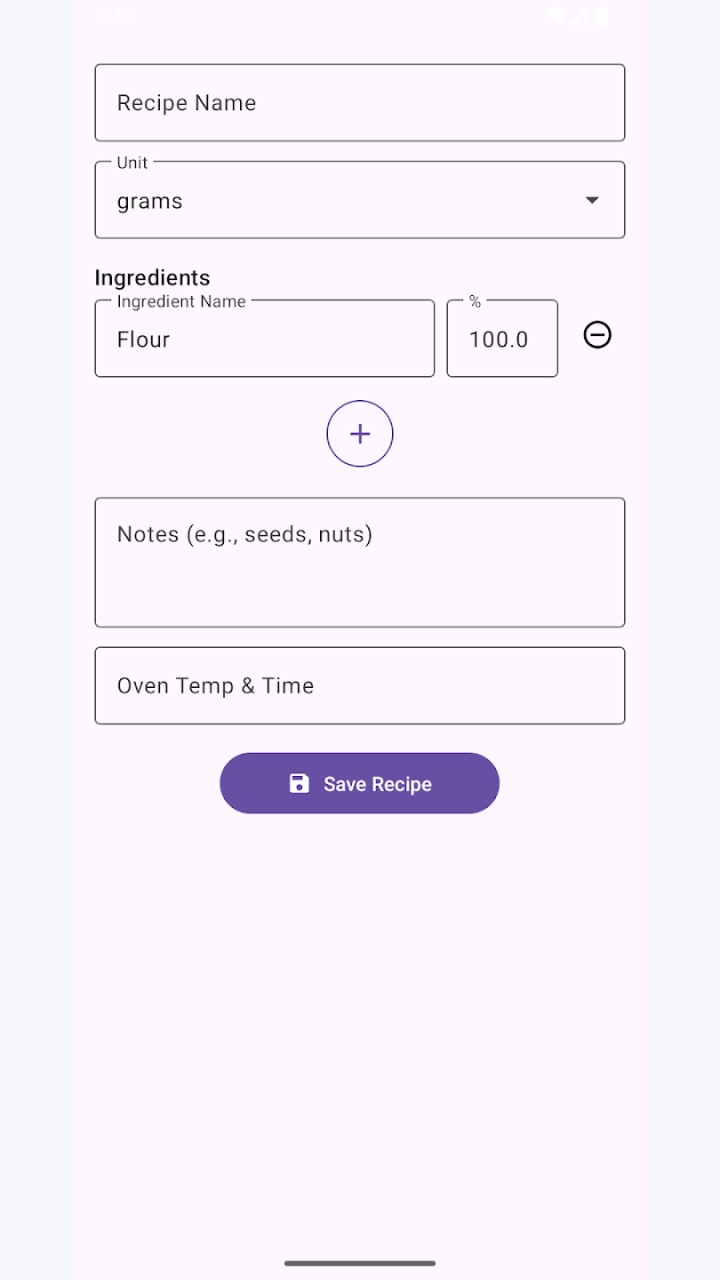Save Recipe button
The image size is (720, 1280).
click(360, 783)
